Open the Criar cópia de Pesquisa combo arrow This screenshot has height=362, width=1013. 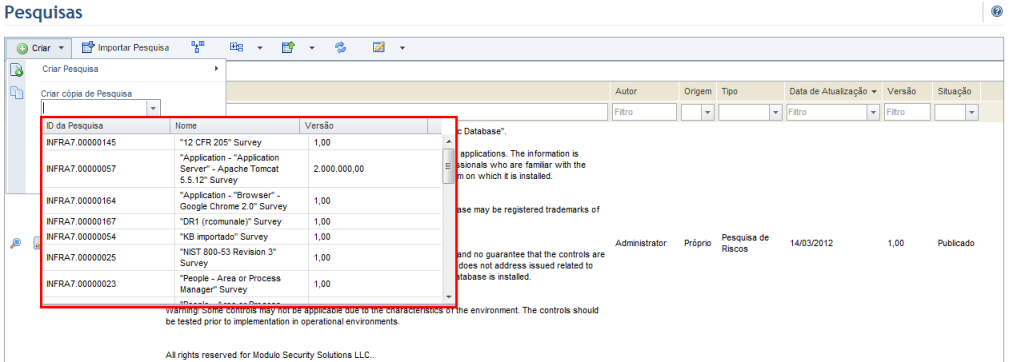[x=153, y=109]
